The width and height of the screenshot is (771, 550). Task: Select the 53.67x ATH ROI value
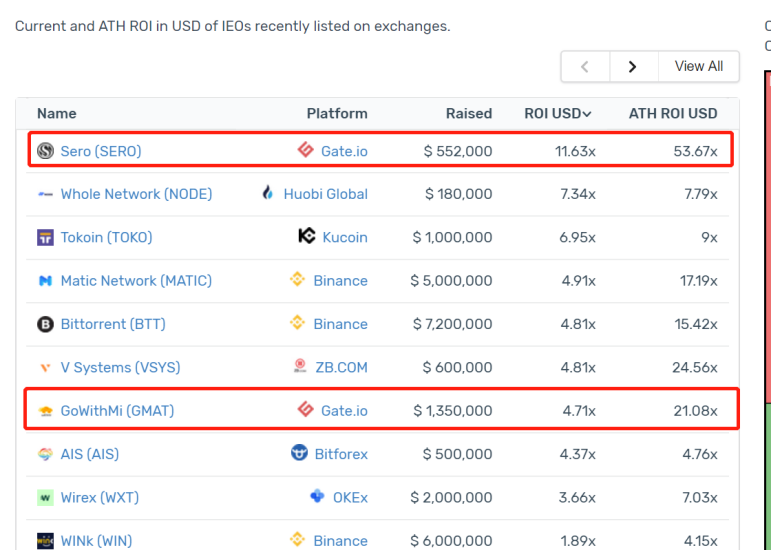[695, 151]
